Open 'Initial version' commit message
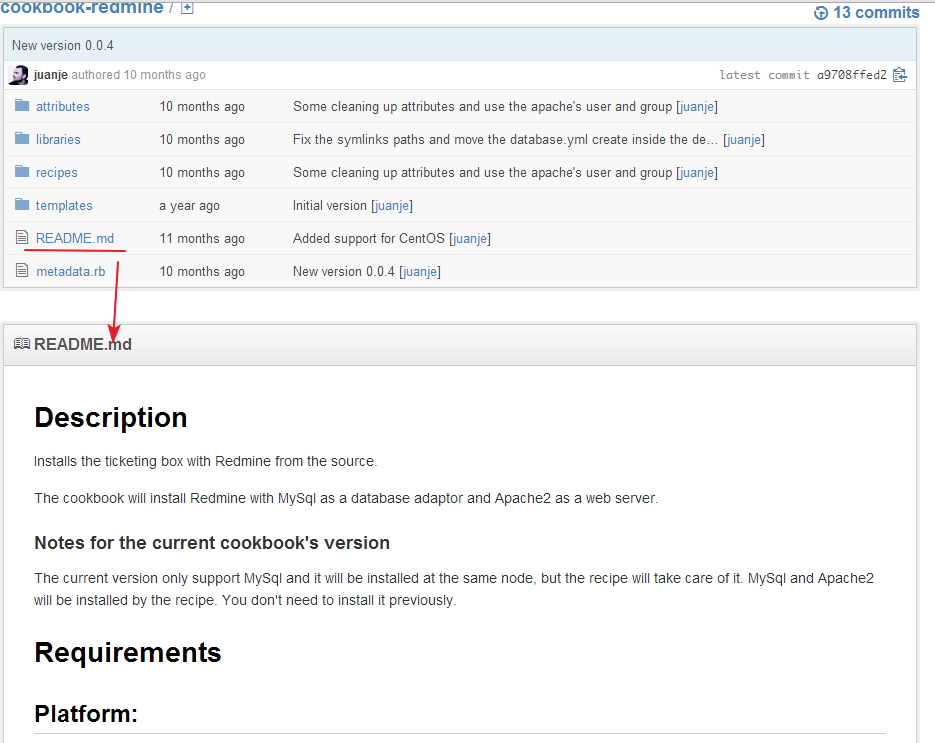 point(330,206)
